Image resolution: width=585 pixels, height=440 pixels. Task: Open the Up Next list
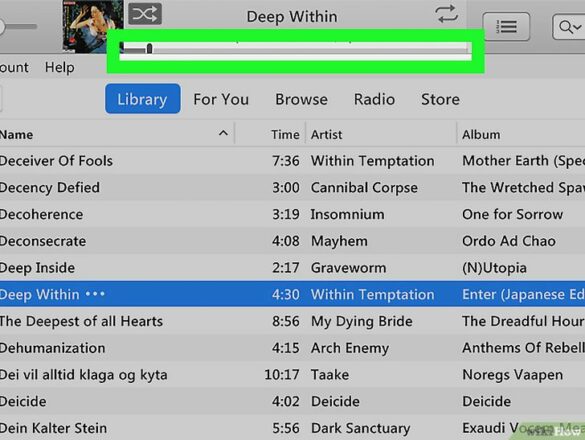click(506, 26)
